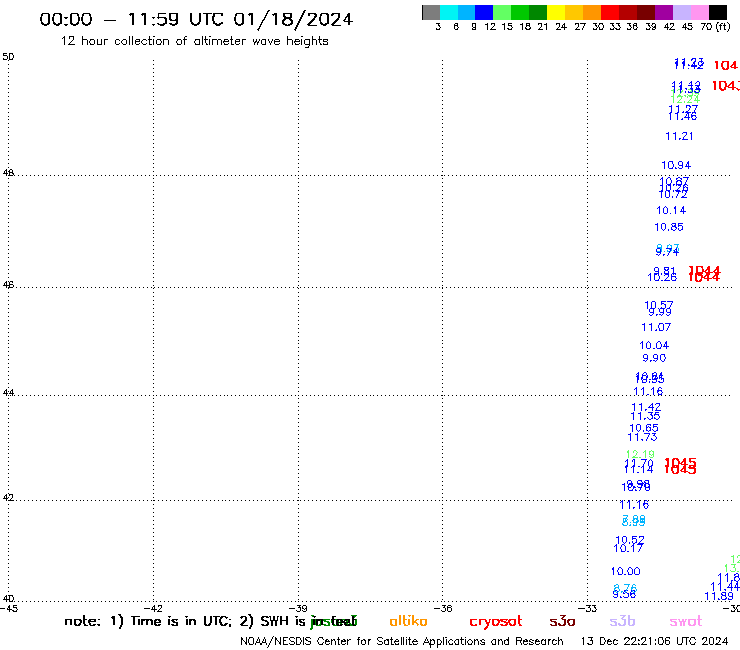This screenshot has width=740, height=650.
Task: Click the -39 longitude axis label
Action: click(x=298, y=608)
